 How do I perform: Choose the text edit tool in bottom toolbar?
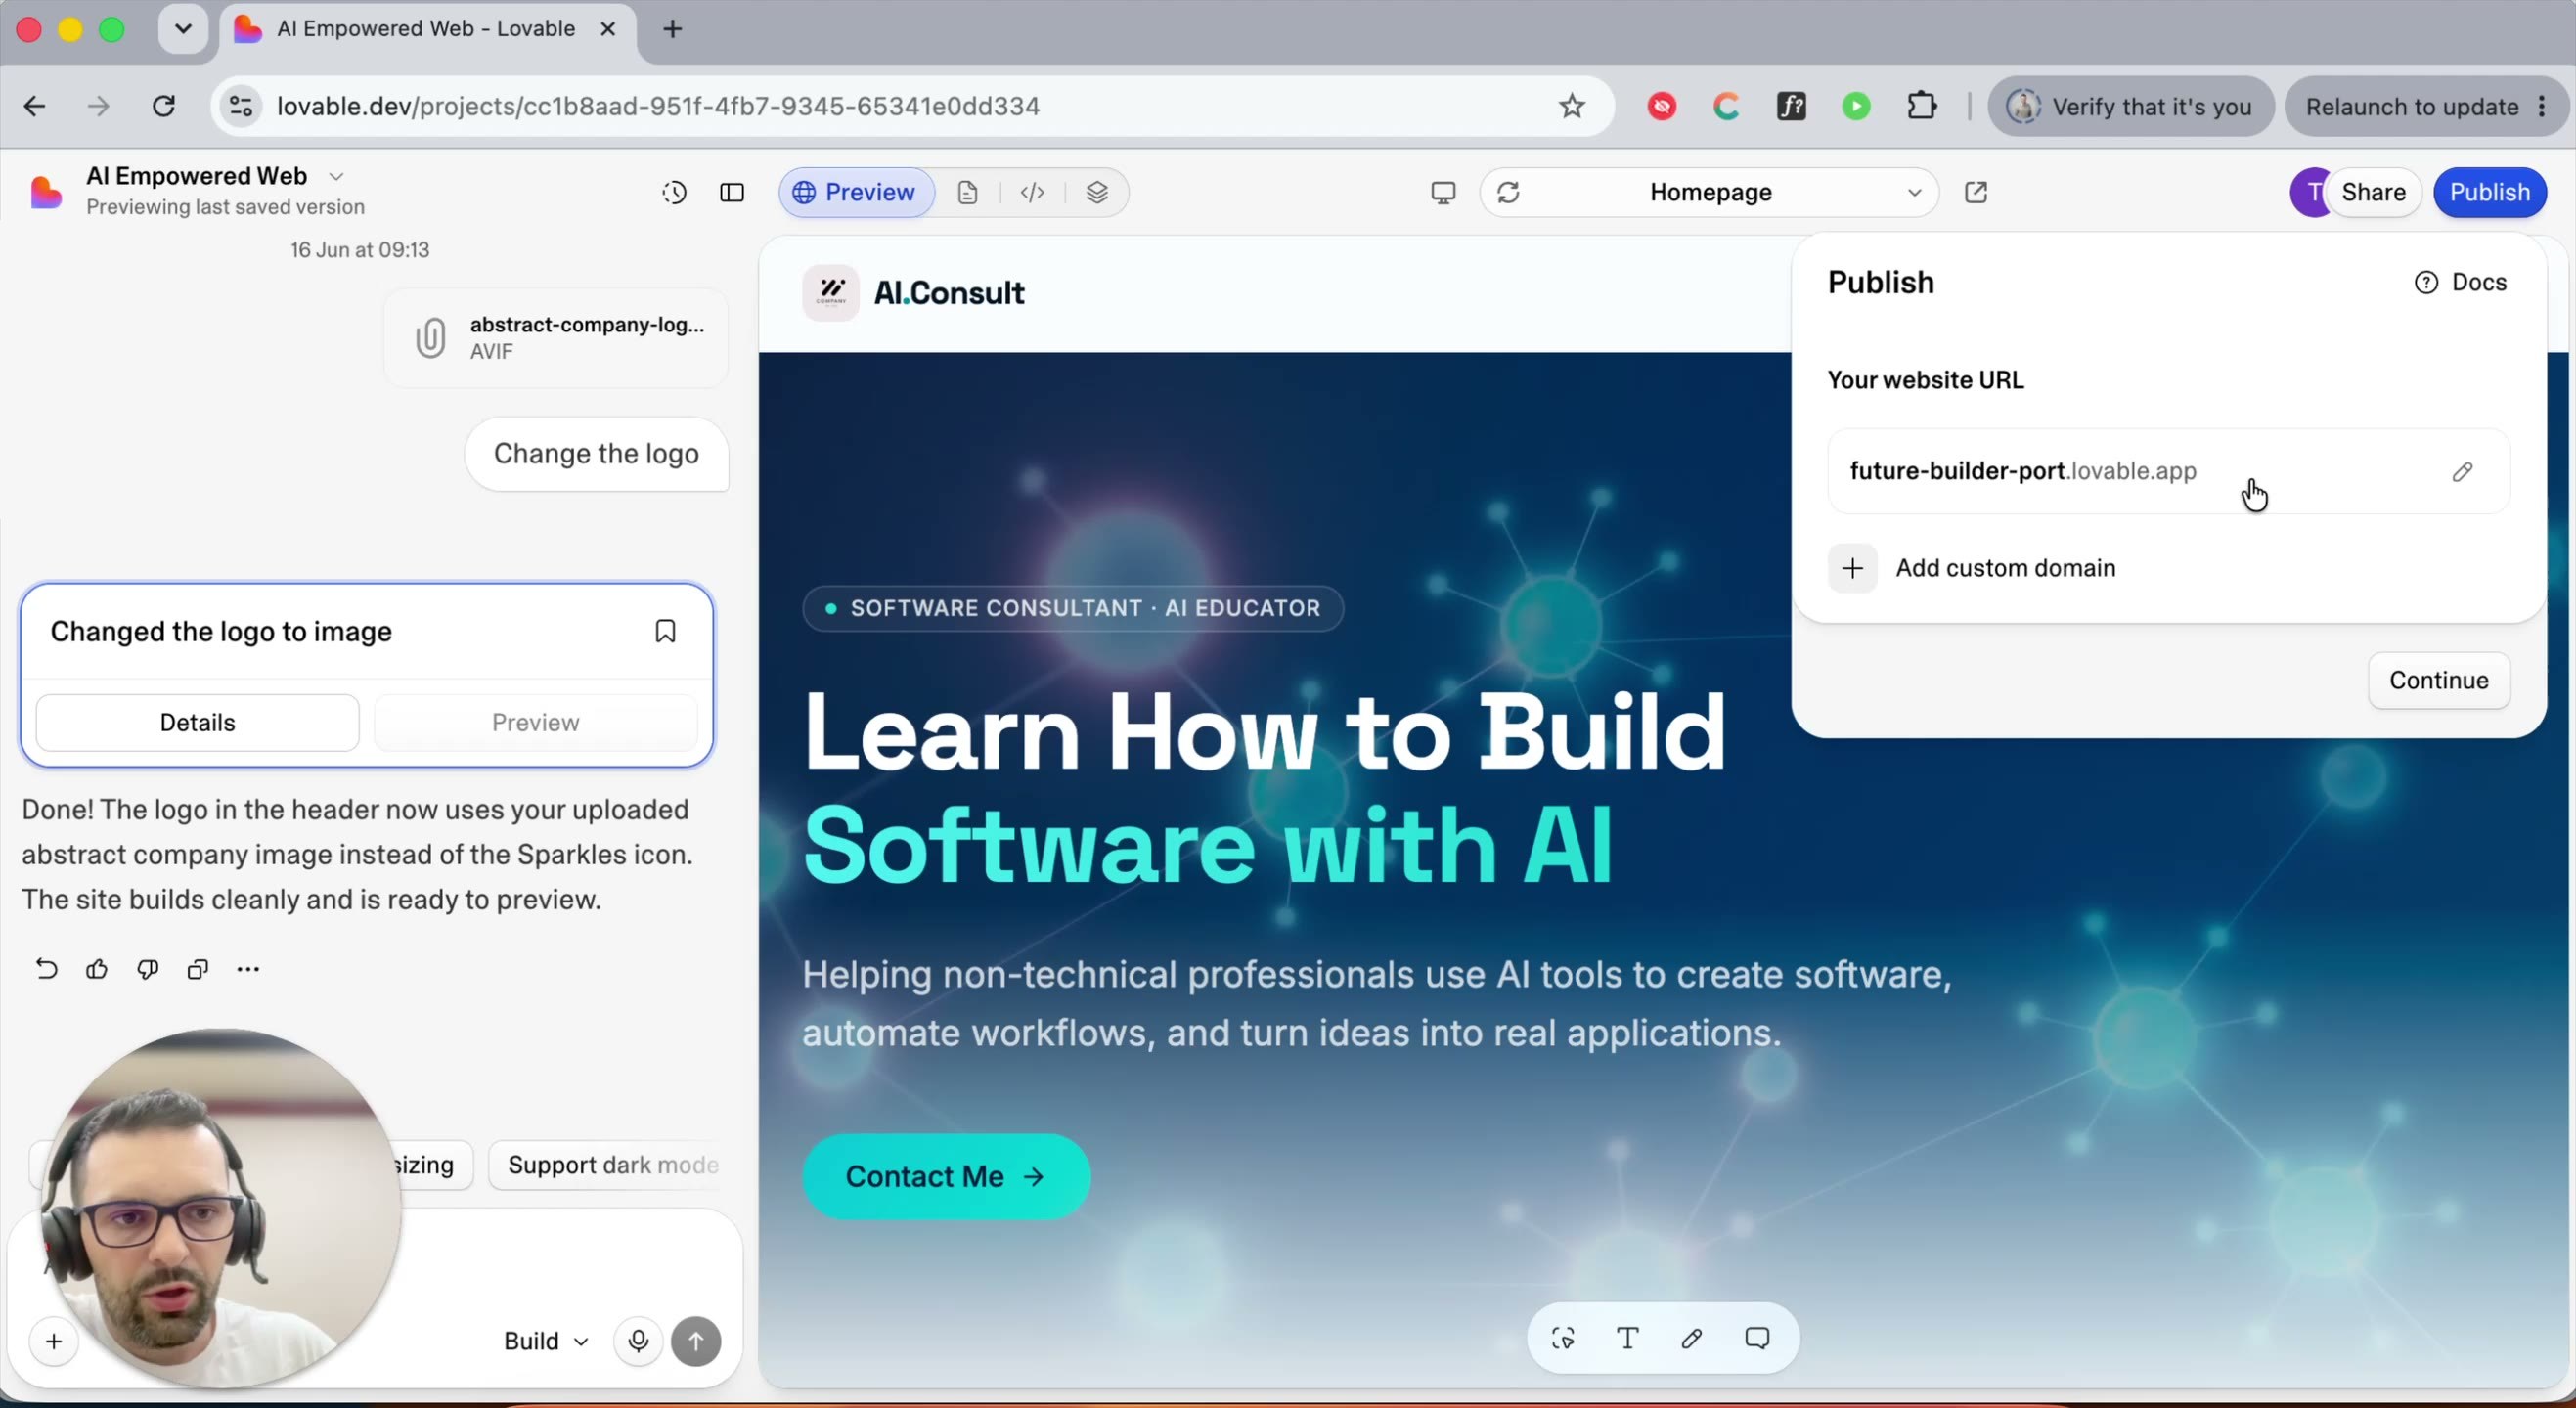point(1628,1337)
